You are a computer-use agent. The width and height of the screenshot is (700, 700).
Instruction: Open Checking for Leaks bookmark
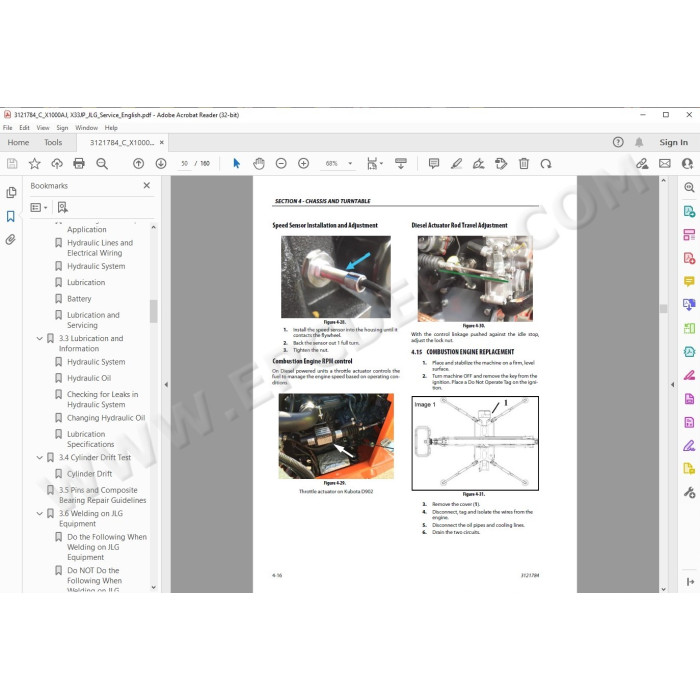coord(102,400)
